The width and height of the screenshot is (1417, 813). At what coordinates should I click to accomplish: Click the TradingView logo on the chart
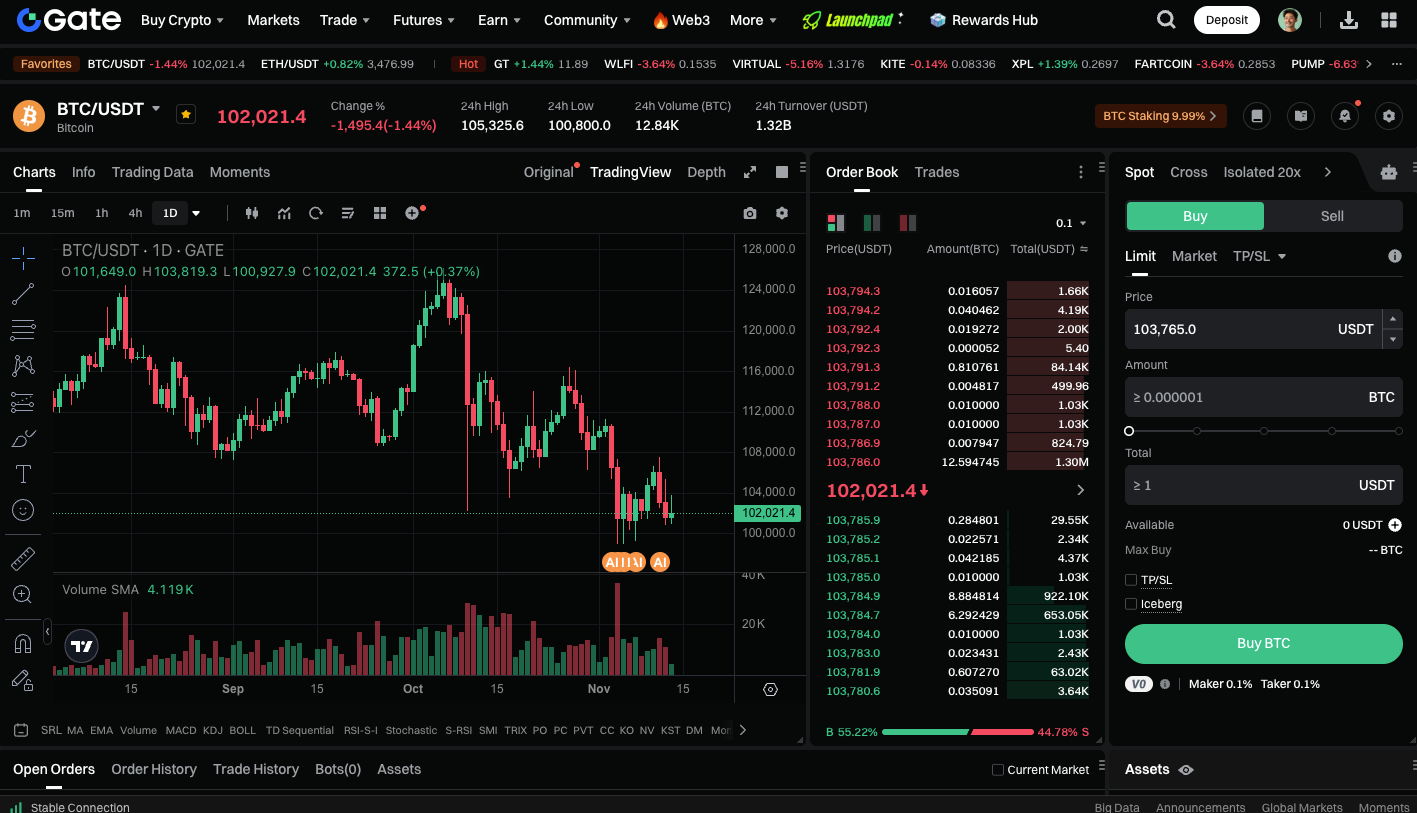pyautogui.click(x=82, y=646)
